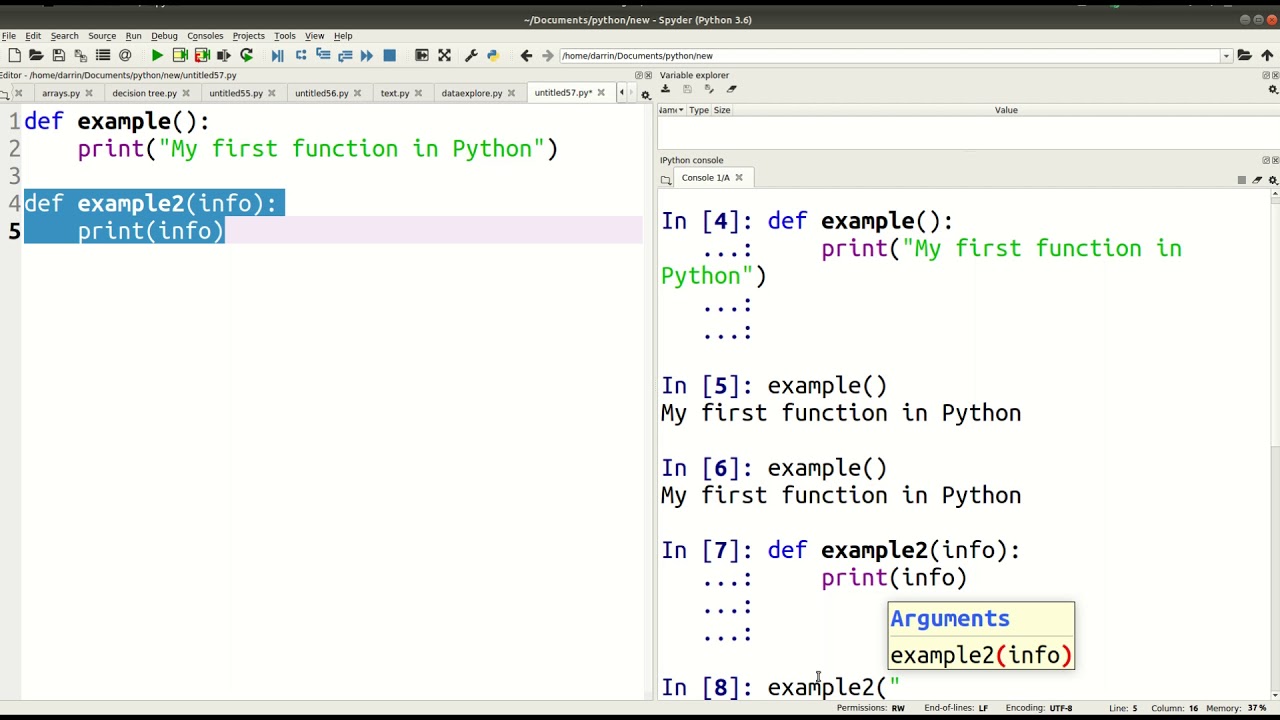
Task: Stop debugging with the blue square
Action: point(390,56)
